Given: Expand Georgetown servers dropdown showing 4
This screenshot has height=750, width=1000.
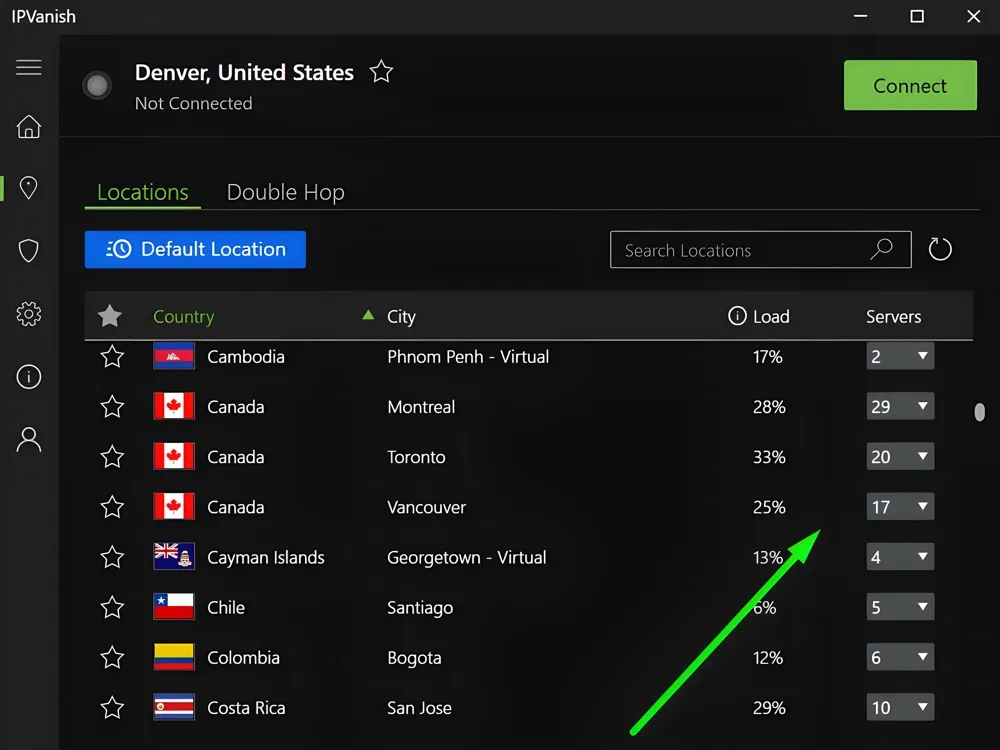Looking at the screenshot, I should pos(900,557).
